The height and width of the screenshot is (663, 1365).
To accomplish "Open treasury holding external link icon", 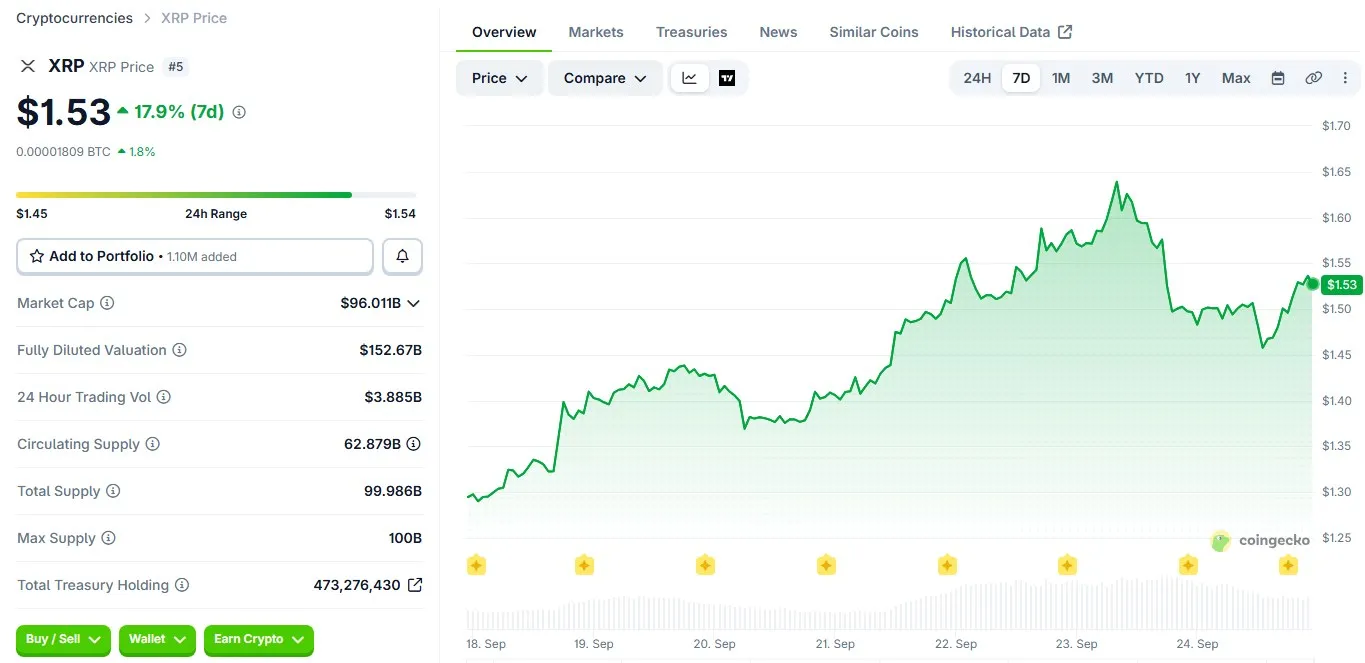I will coord(415,585).
